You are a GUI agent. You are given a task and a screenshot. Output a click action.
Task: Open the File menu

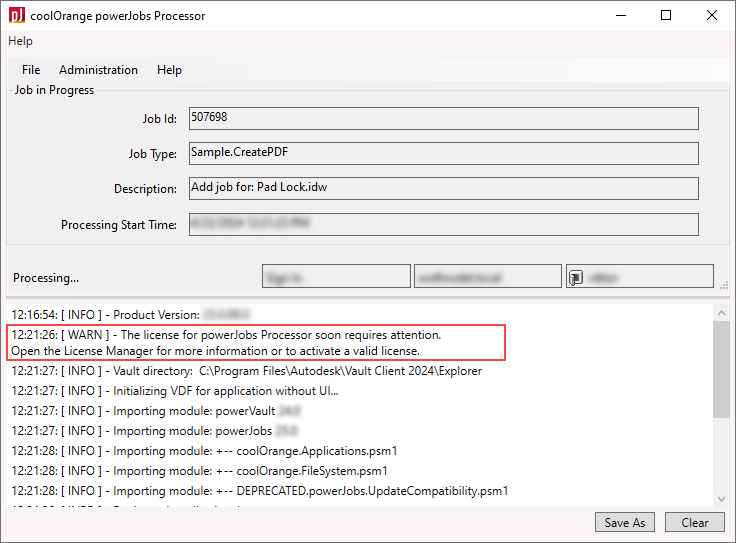tap(31, 70)
